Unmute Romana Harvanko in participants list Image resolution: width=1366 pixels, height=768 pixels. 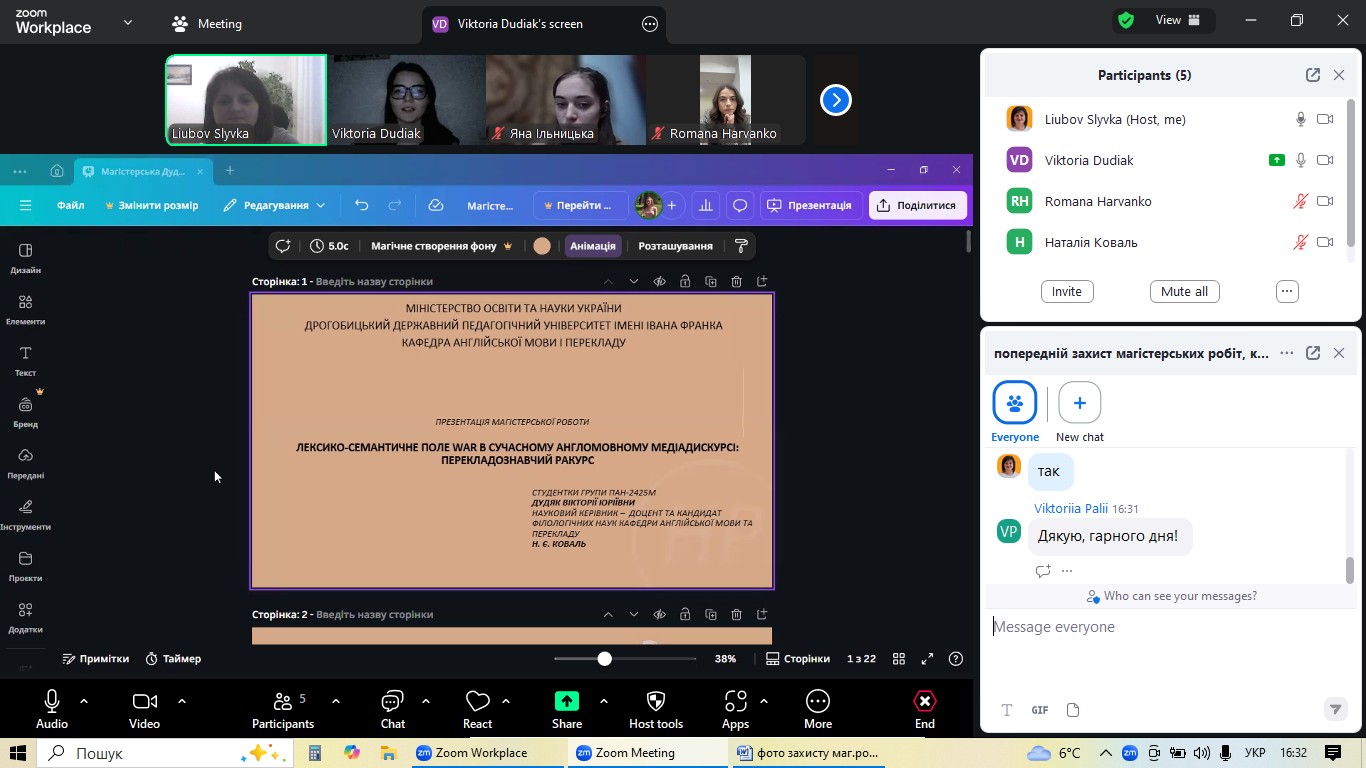pos(1300,201)
